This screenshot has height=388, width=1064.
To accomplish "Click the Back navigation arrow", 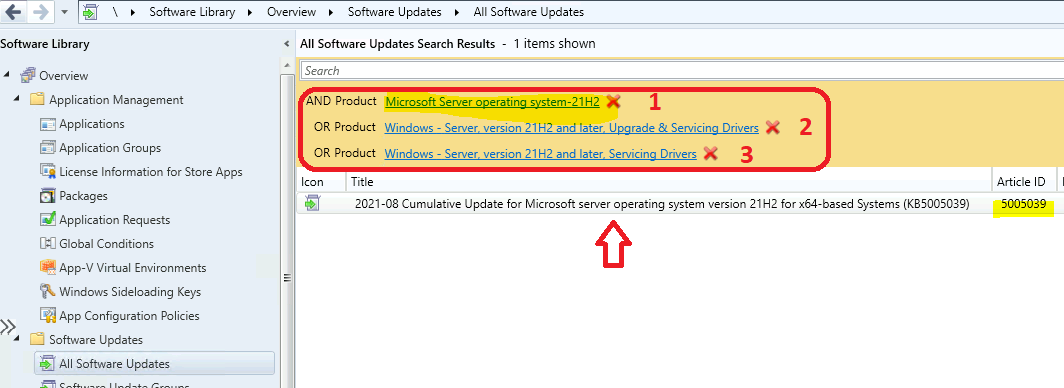I will (x=13, y=12).
